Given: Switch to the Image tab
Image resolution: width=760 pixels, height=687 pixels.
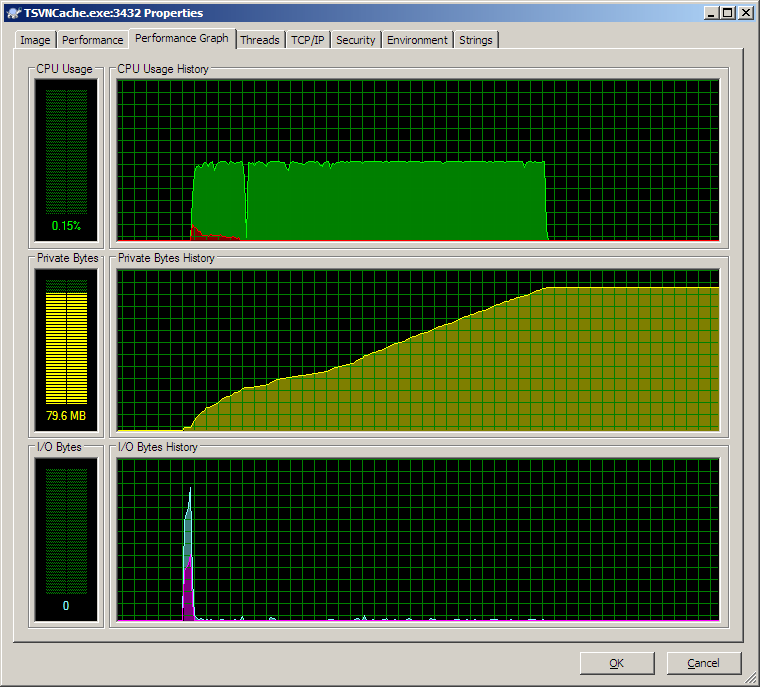Looking at the screenshot, I should coord(35,40).
